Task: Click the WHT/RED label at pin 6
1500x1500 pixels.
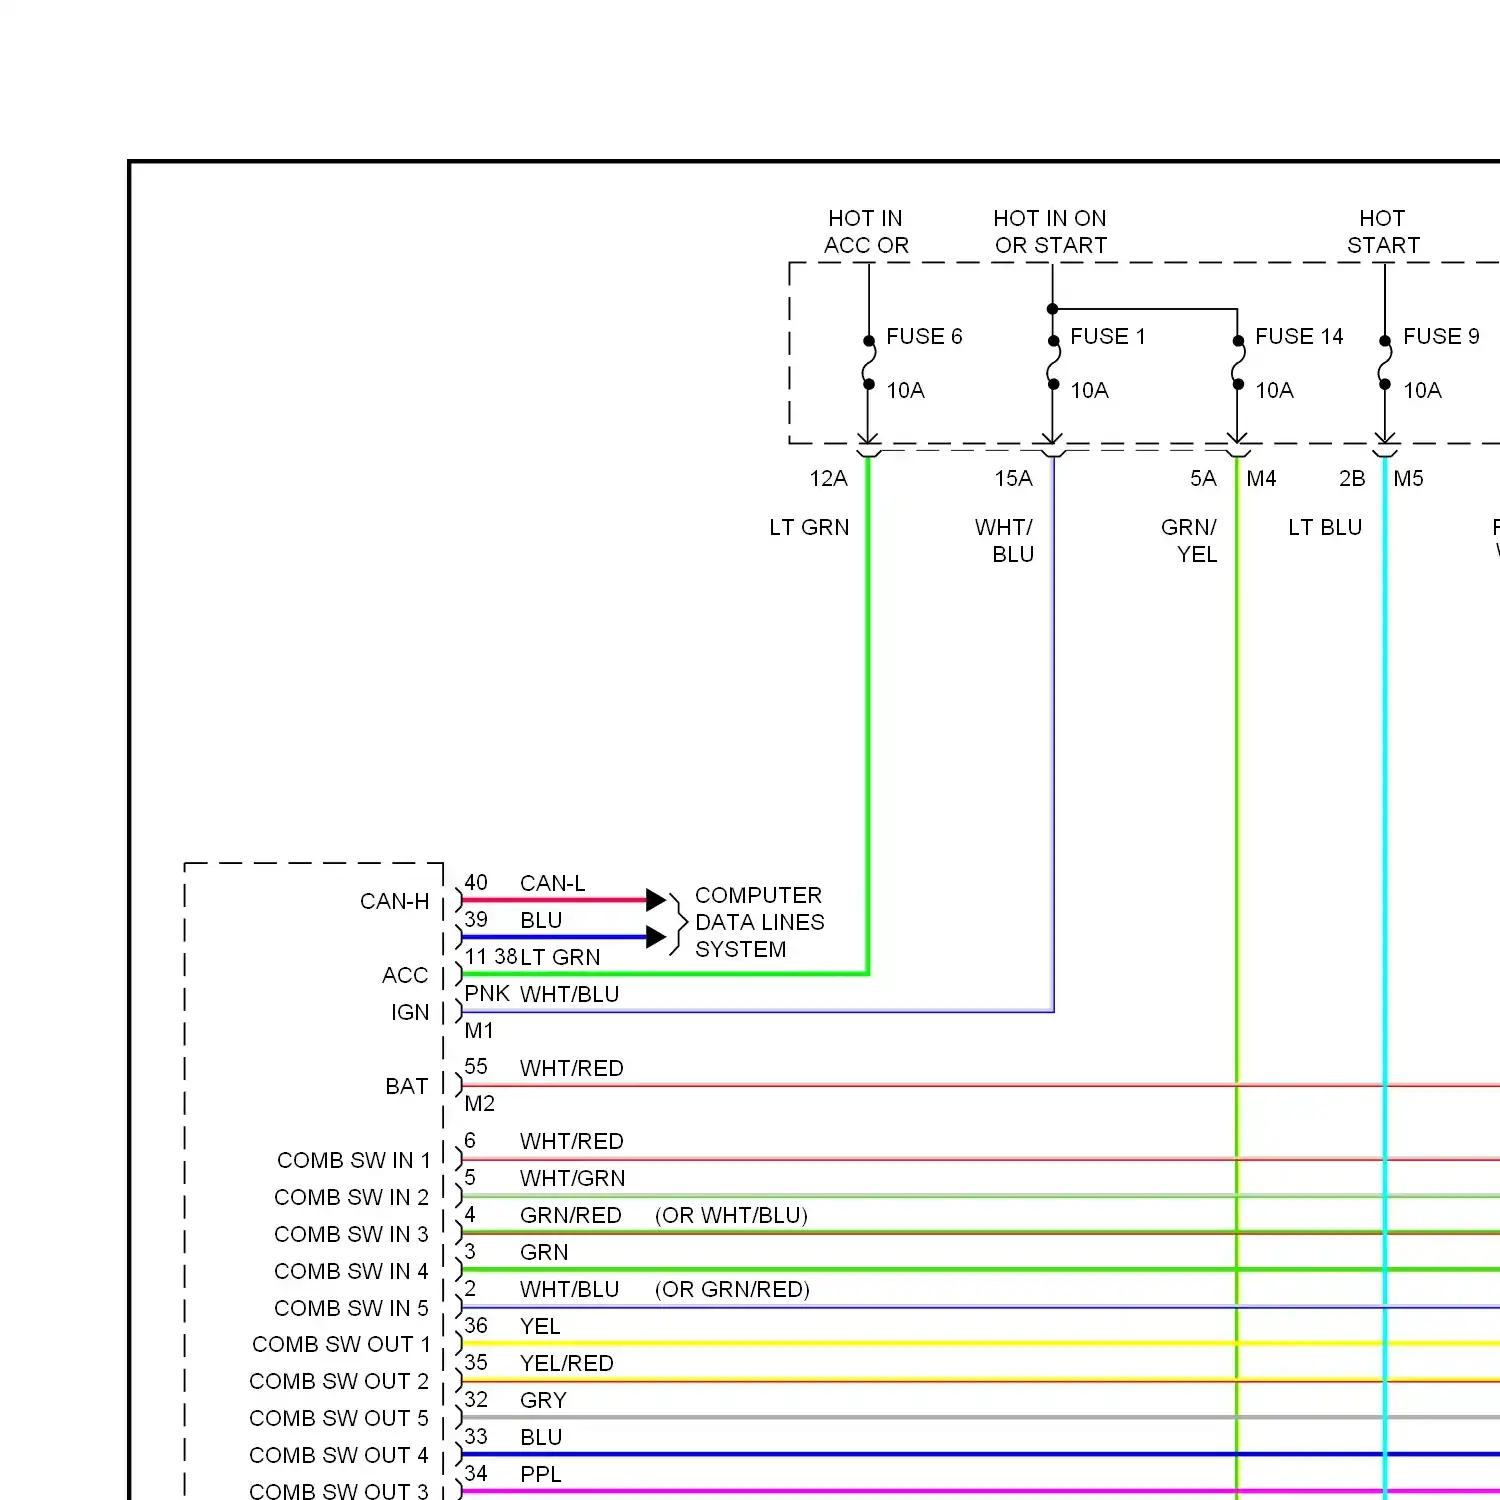Action: pos(572,1141)
